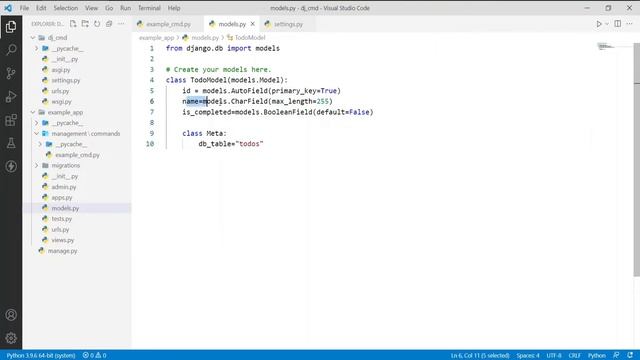Click the Refresh Explorer icon
The width and height of the screenshot is (640, 360).
97,24
